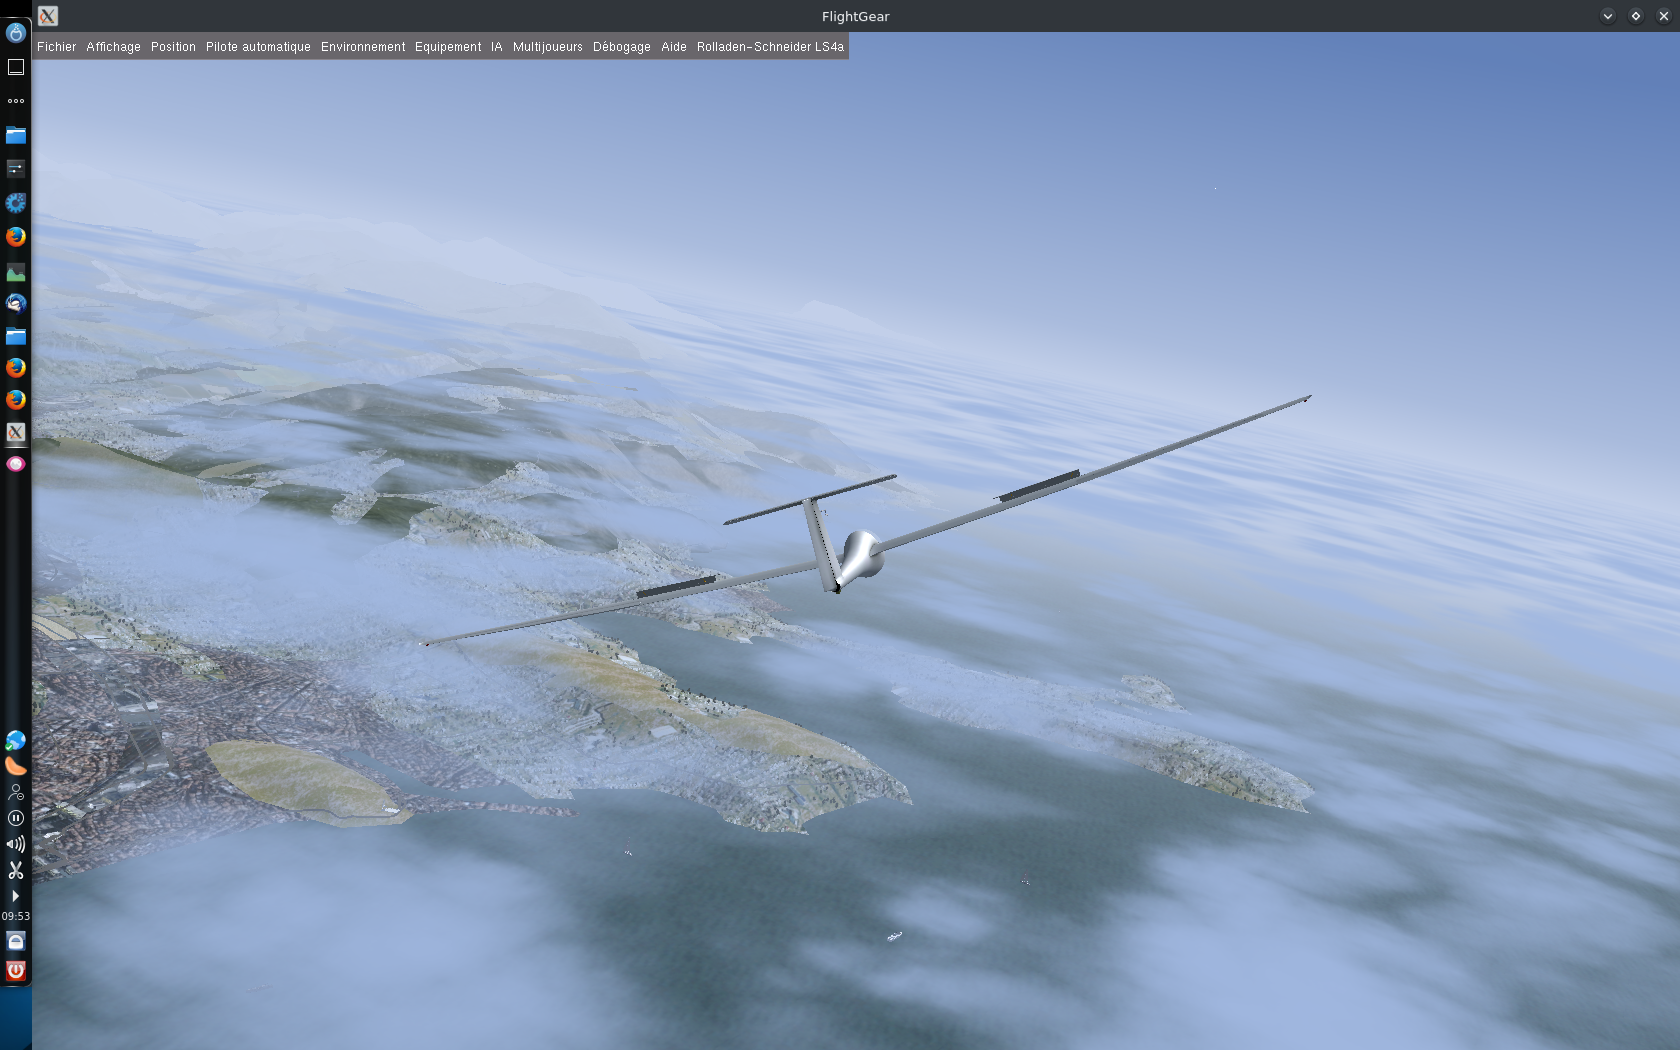Select the FlightGear task icon in the panel

pos(16,432)
